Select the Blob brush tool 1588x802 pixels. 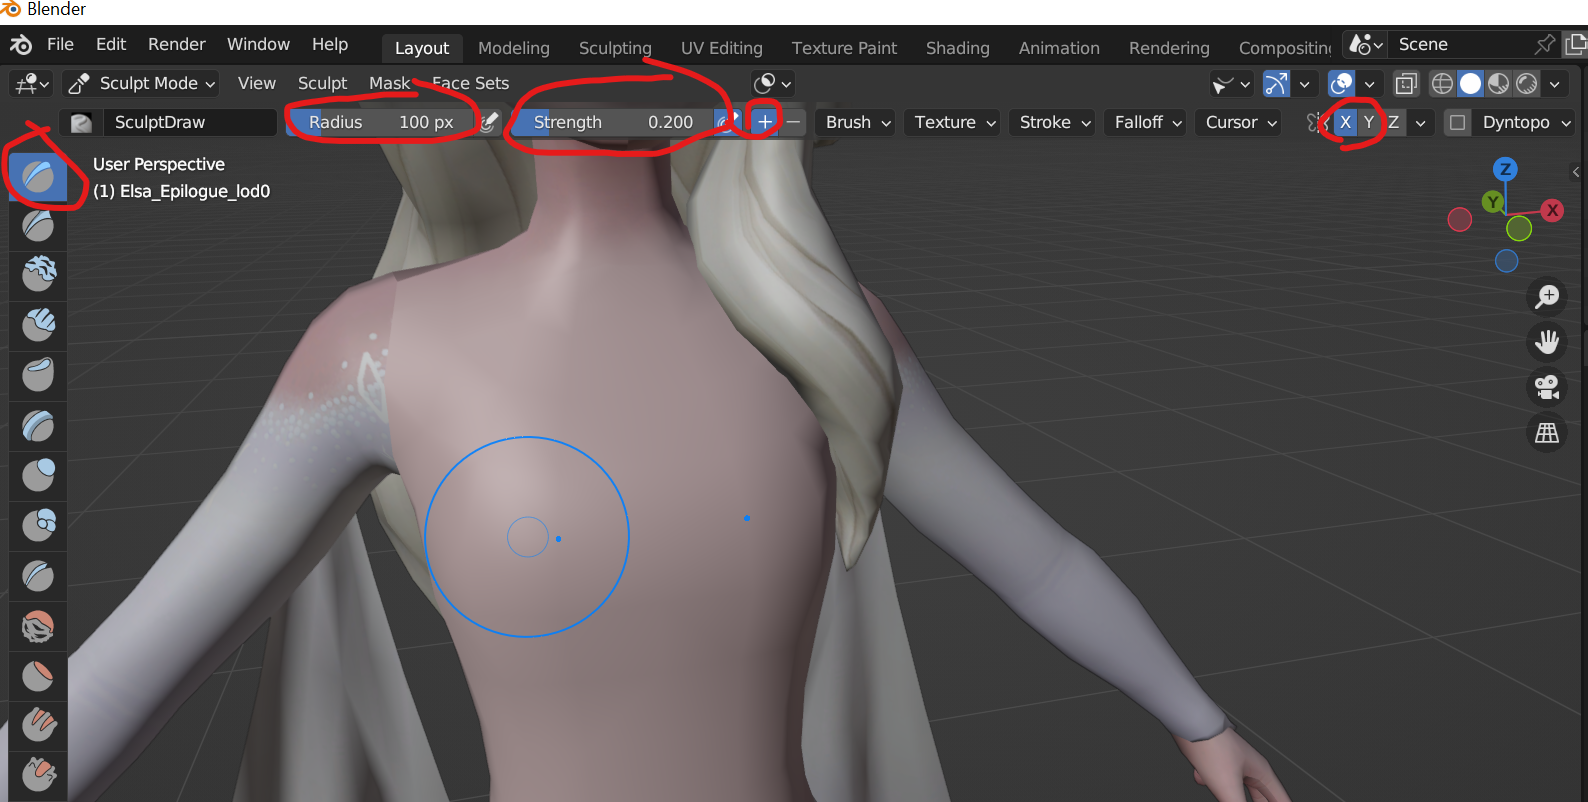point(38,526)
